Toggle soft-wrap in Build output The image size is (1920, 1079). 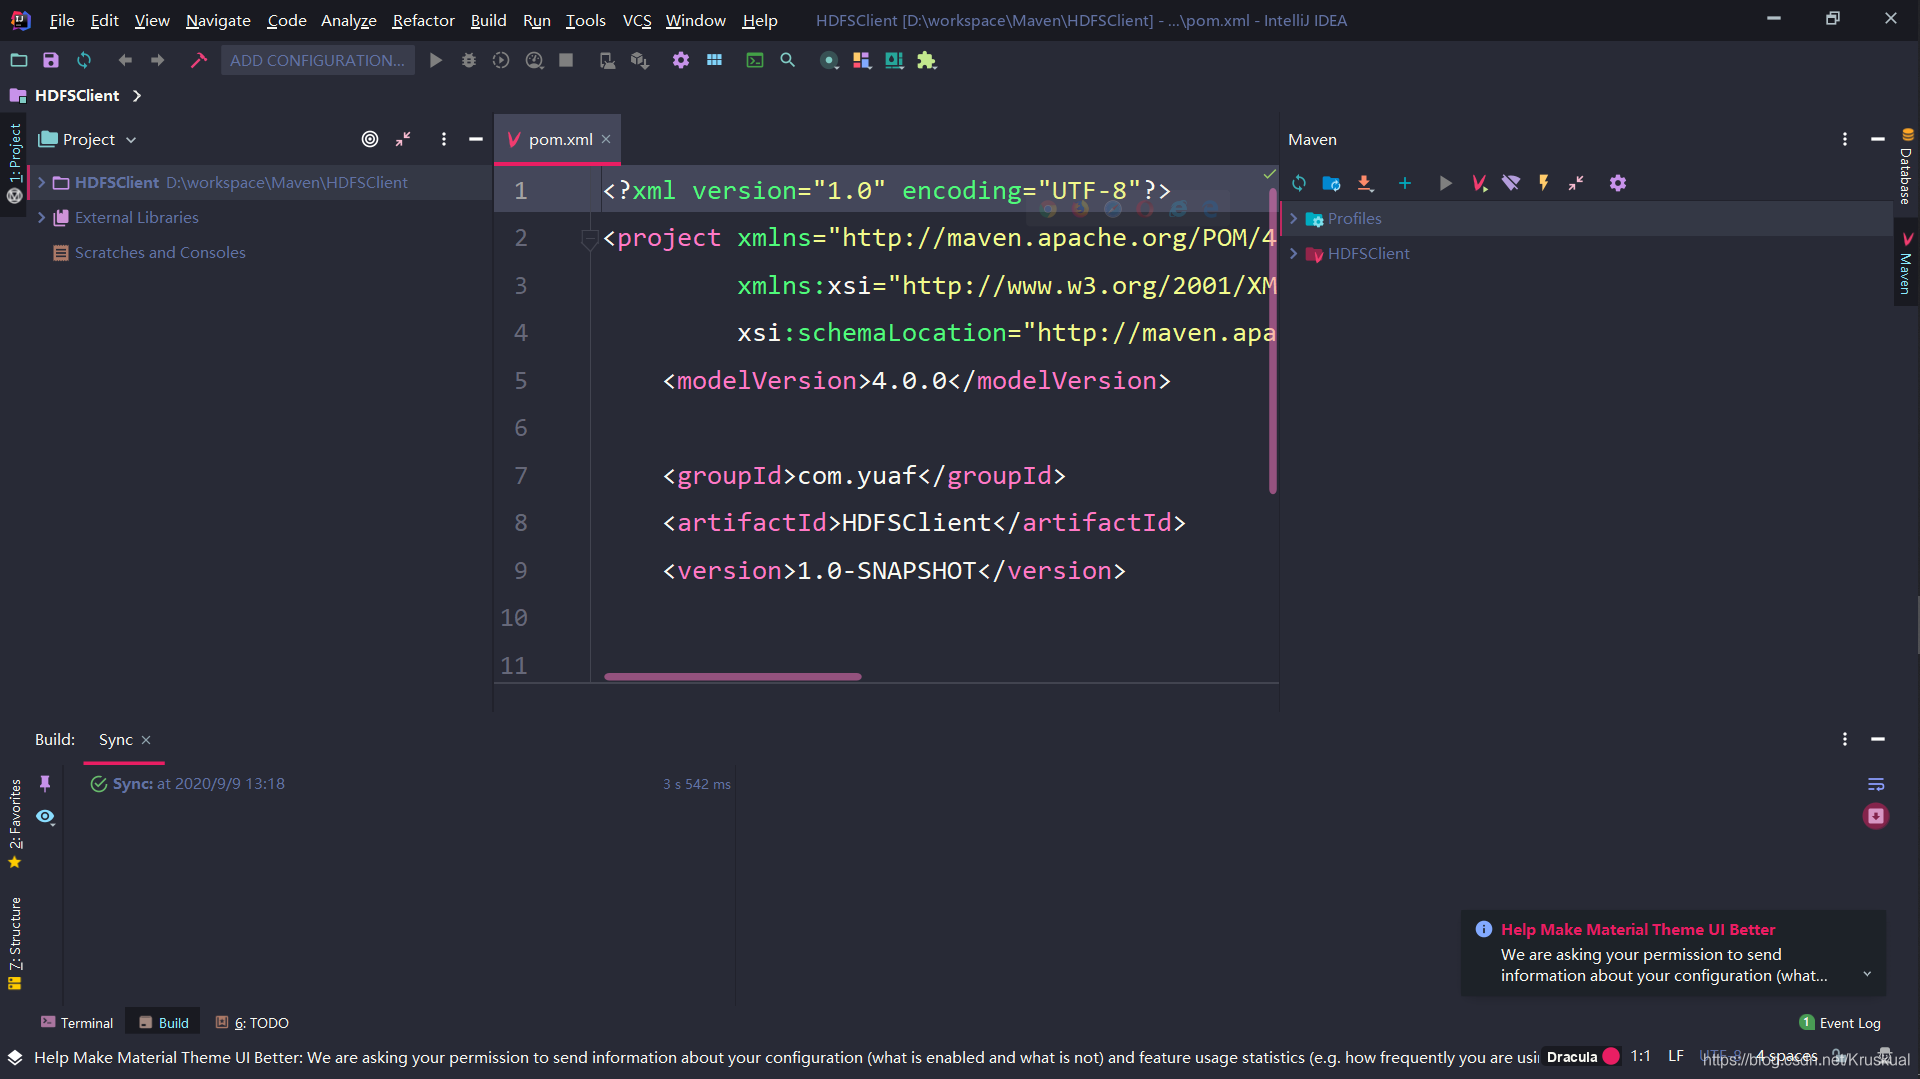tap(1876, 784)
